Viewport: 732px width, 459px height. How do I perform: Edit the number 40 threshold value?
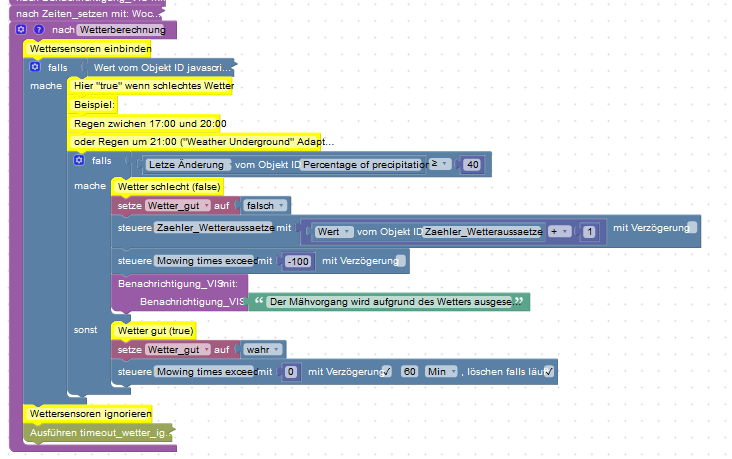472,165
